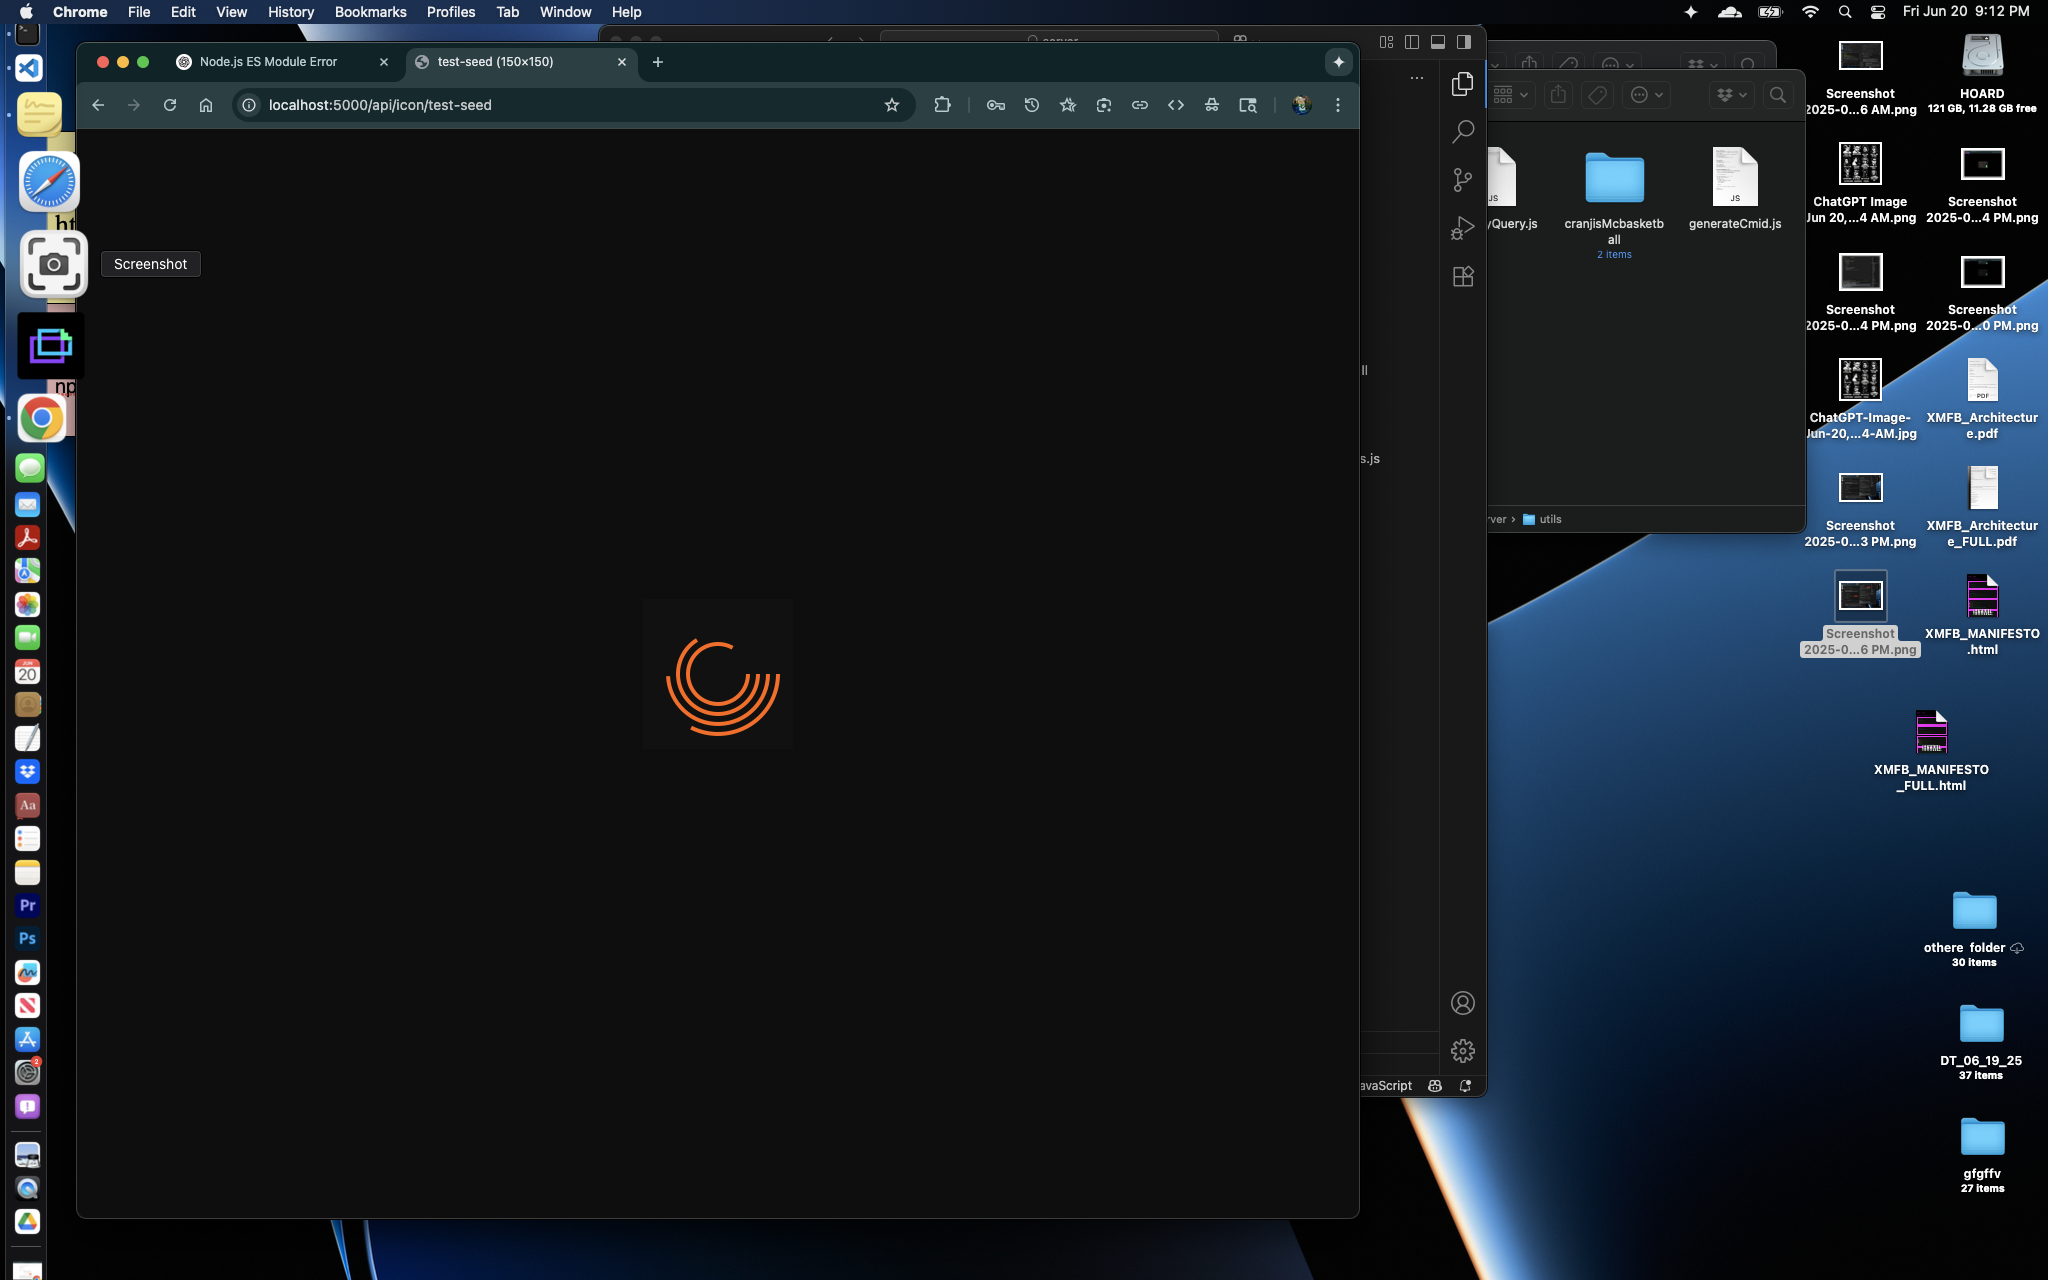
Task: Click the reload page button
Action: click(x=170, y=105)
